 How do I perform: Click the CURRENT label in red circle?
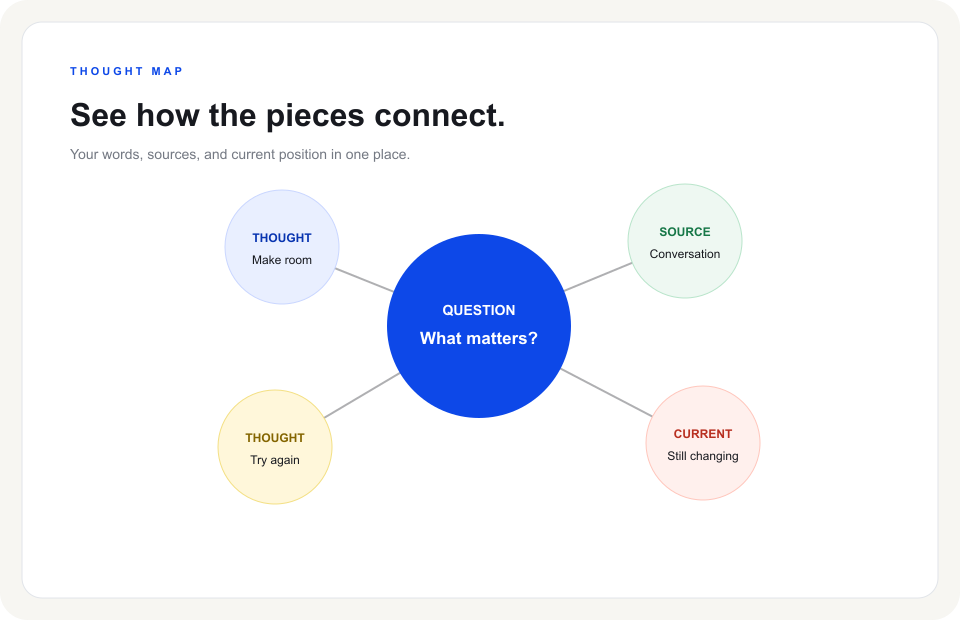(703, 434)
